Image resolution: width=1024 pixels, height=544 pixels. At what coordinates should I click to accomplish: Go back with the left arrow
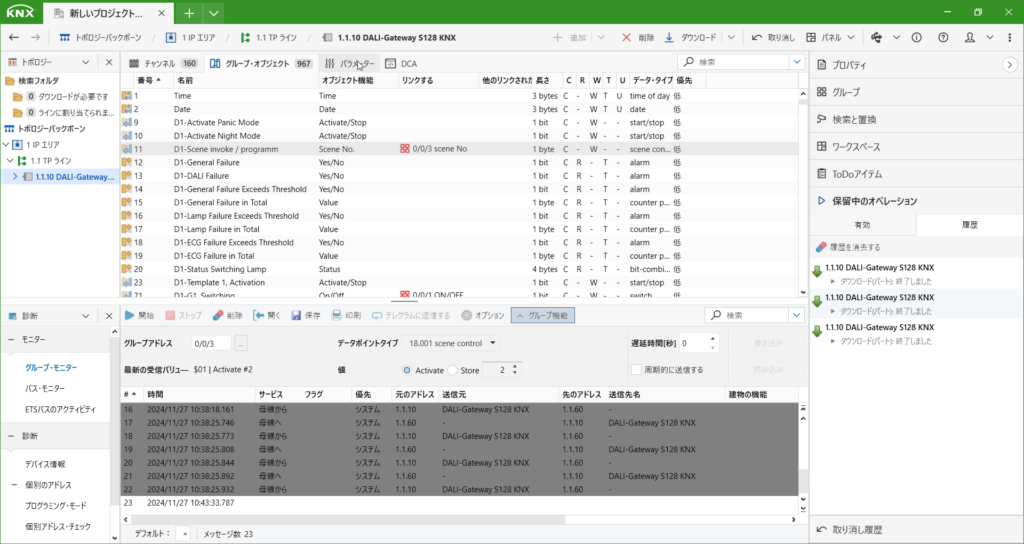point(14,38)
